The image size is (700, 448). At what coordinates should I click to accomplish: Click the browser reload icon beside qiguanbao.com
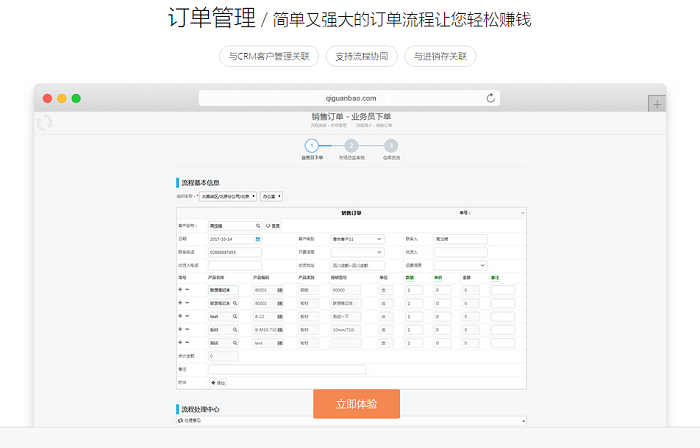click(490, 98)
